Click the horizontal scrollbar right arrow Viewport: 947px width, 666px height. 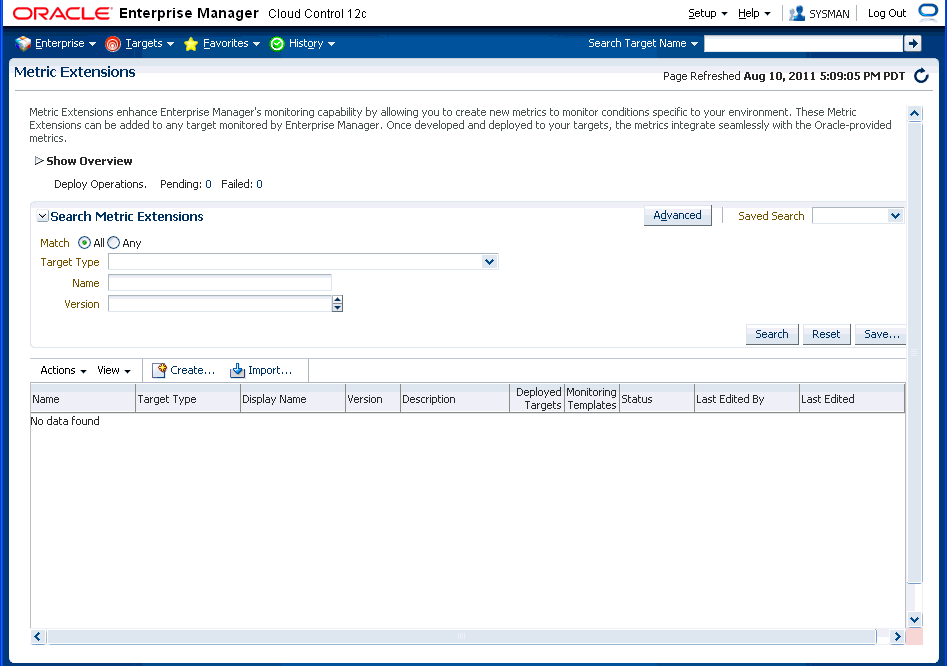pos(897,636)
